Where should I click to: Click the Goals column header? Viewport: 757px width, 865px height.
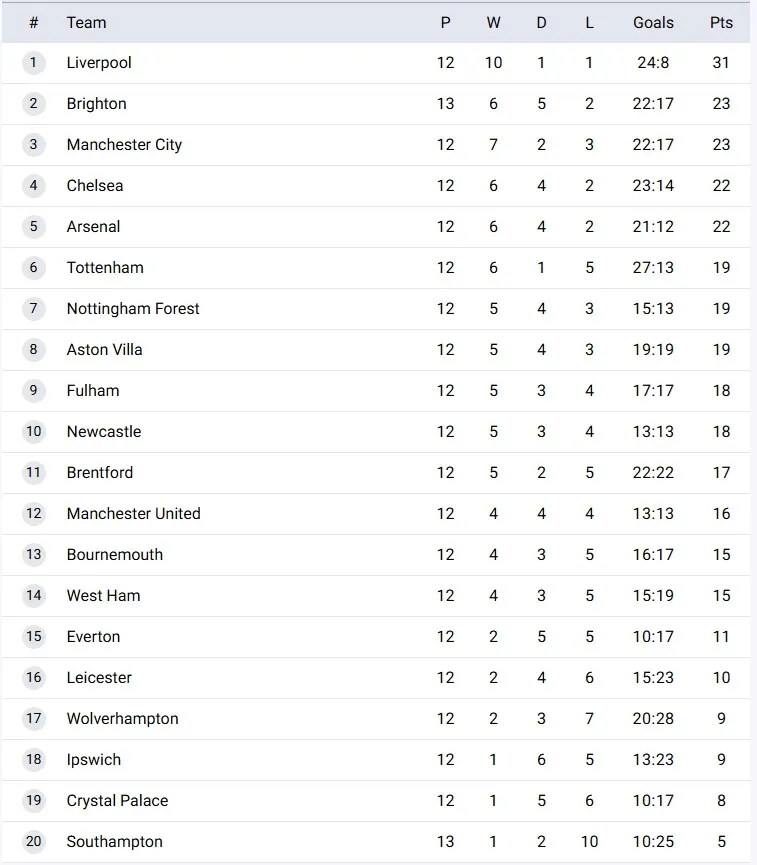(x=653, y=22)
